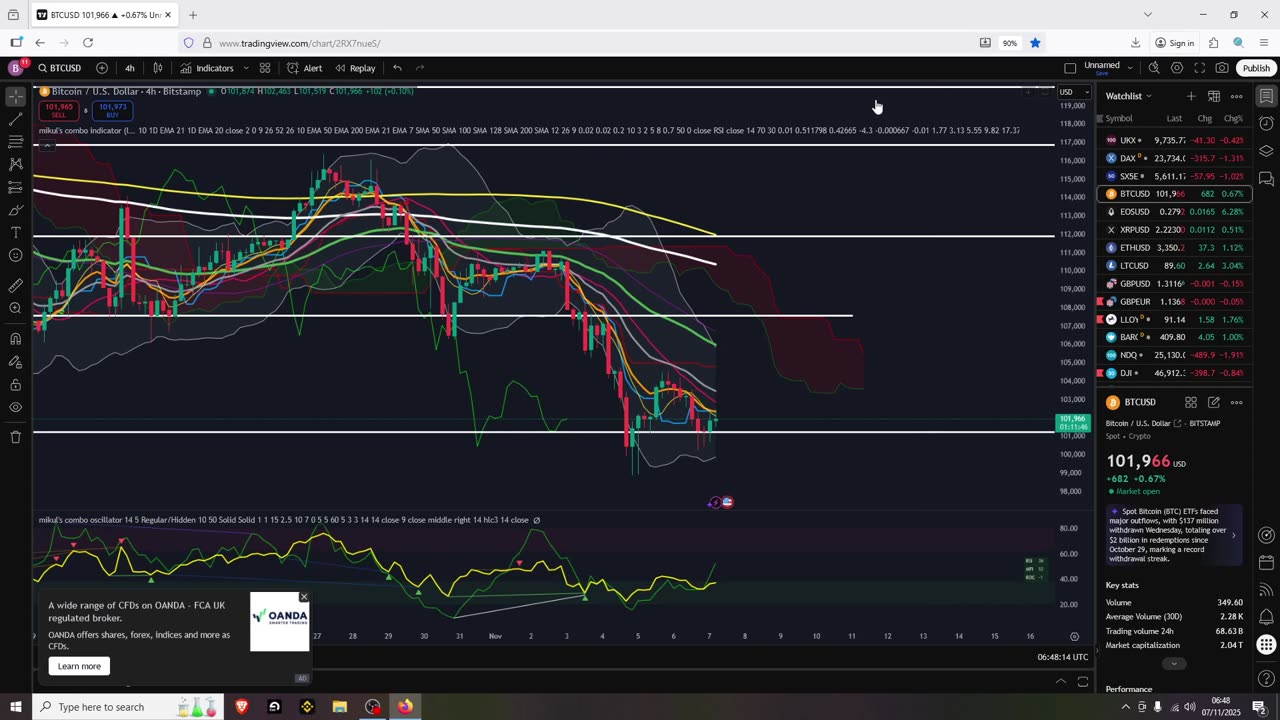Click the blue BUY price button
This screenshot has width=1280, height=720.
point(113,110)
